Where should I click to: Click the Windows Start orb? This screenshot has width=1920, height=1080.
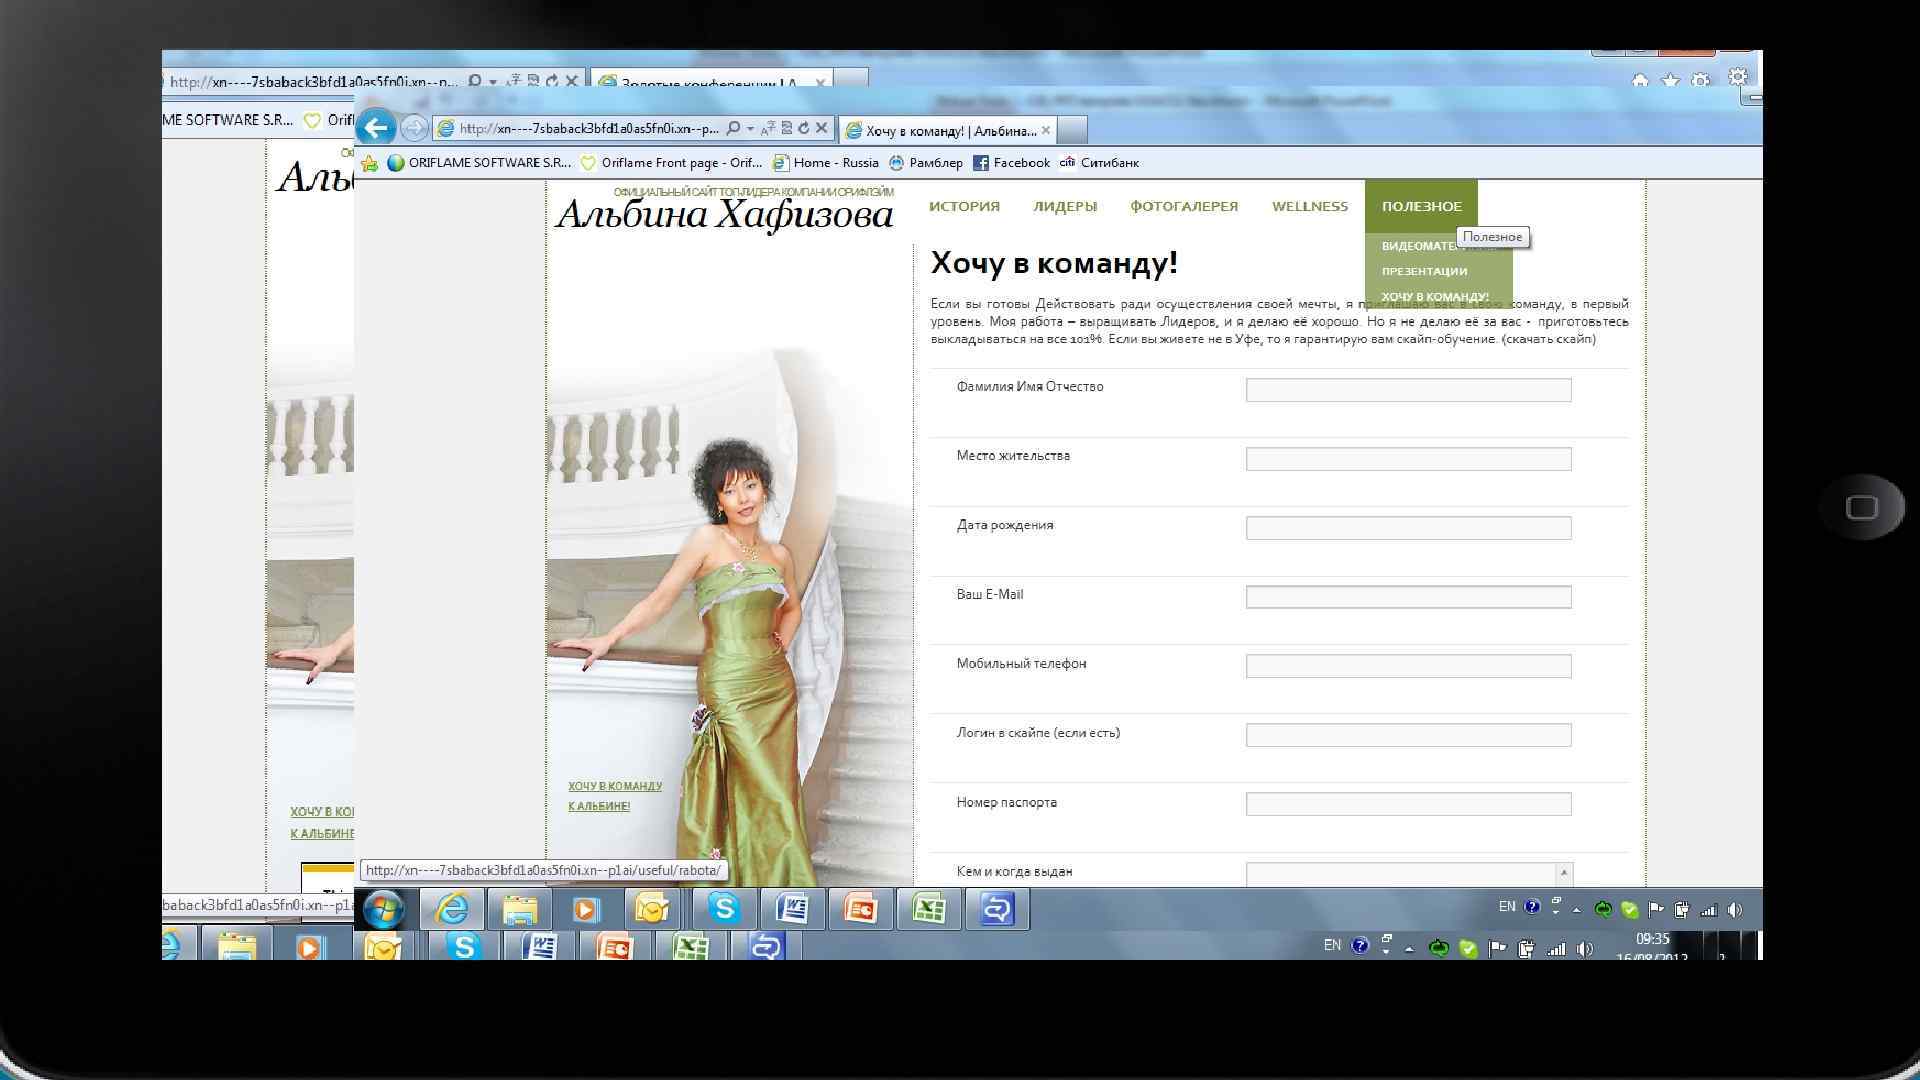pos(384,909)
